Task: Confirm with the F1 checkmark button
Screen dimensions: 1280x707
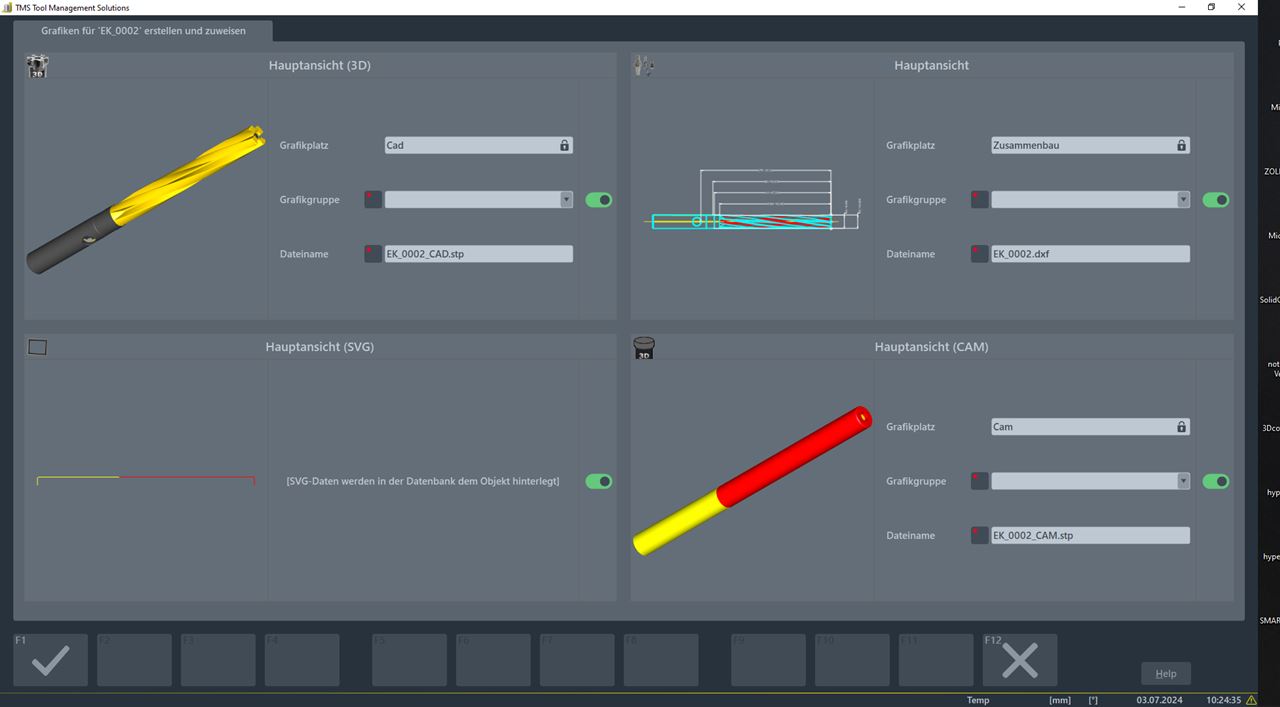Action: tap(49, 659)
